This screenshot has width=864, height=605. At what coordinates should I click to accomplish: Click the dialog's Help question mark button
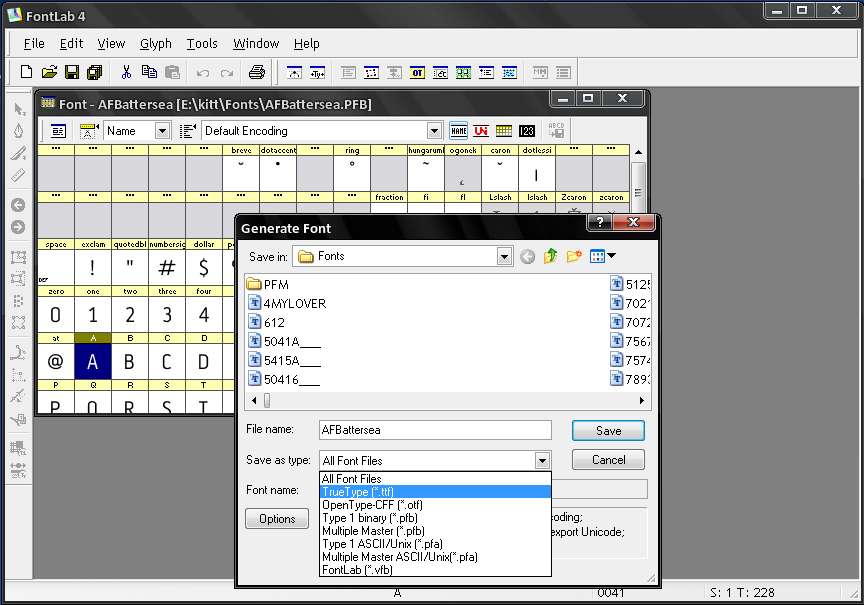[x=599, y=223]
